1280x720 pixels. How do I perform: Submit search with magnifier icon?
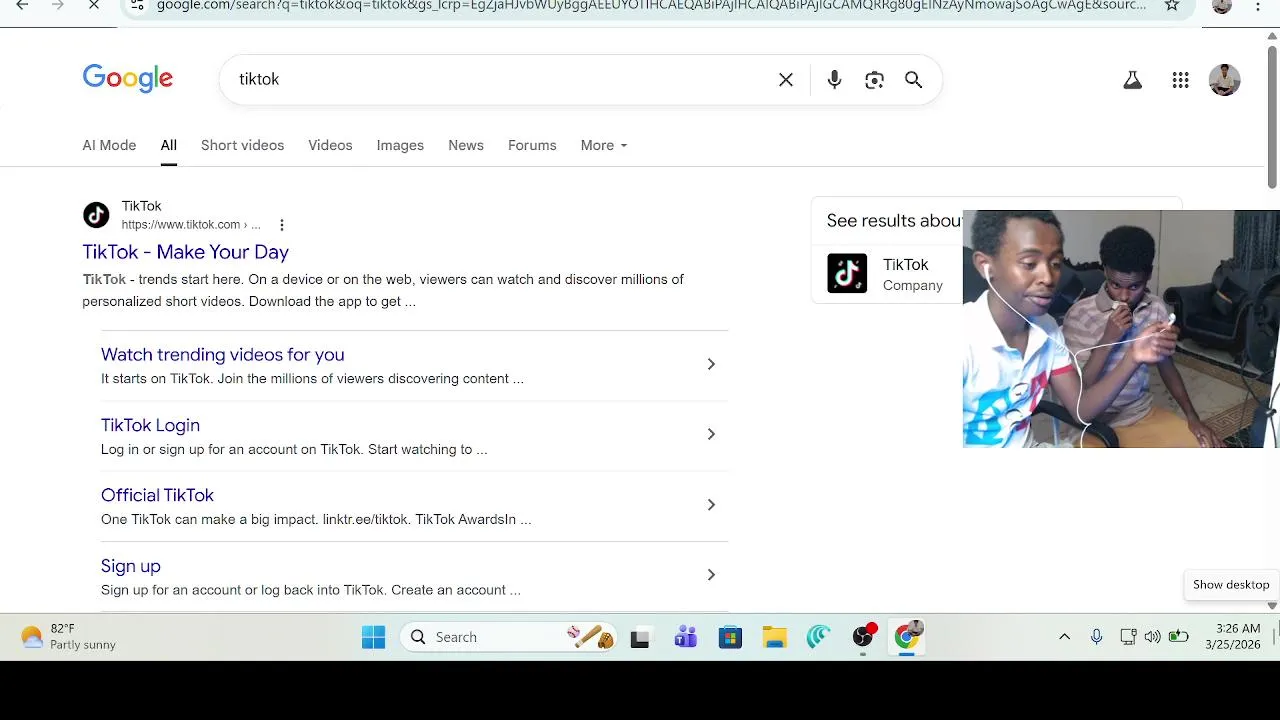coord(913,80)
